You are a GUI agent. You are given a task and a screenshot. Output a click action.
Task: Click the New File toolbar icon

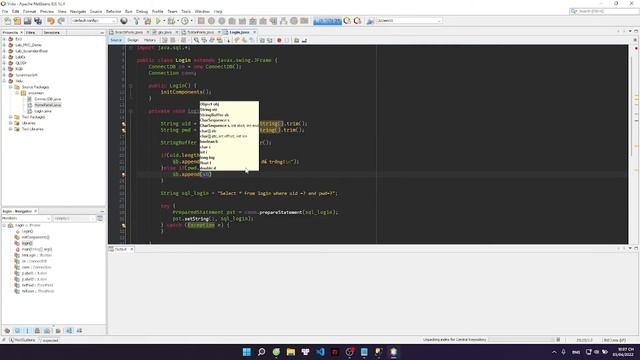(7, 21)
